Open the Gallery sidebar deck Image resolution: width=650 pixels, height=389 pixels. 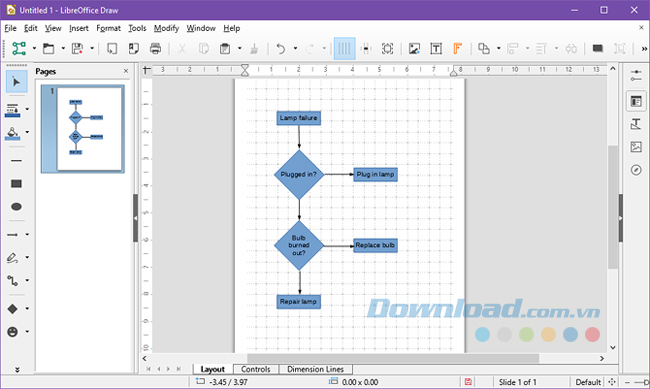click(x=636, y=147)
